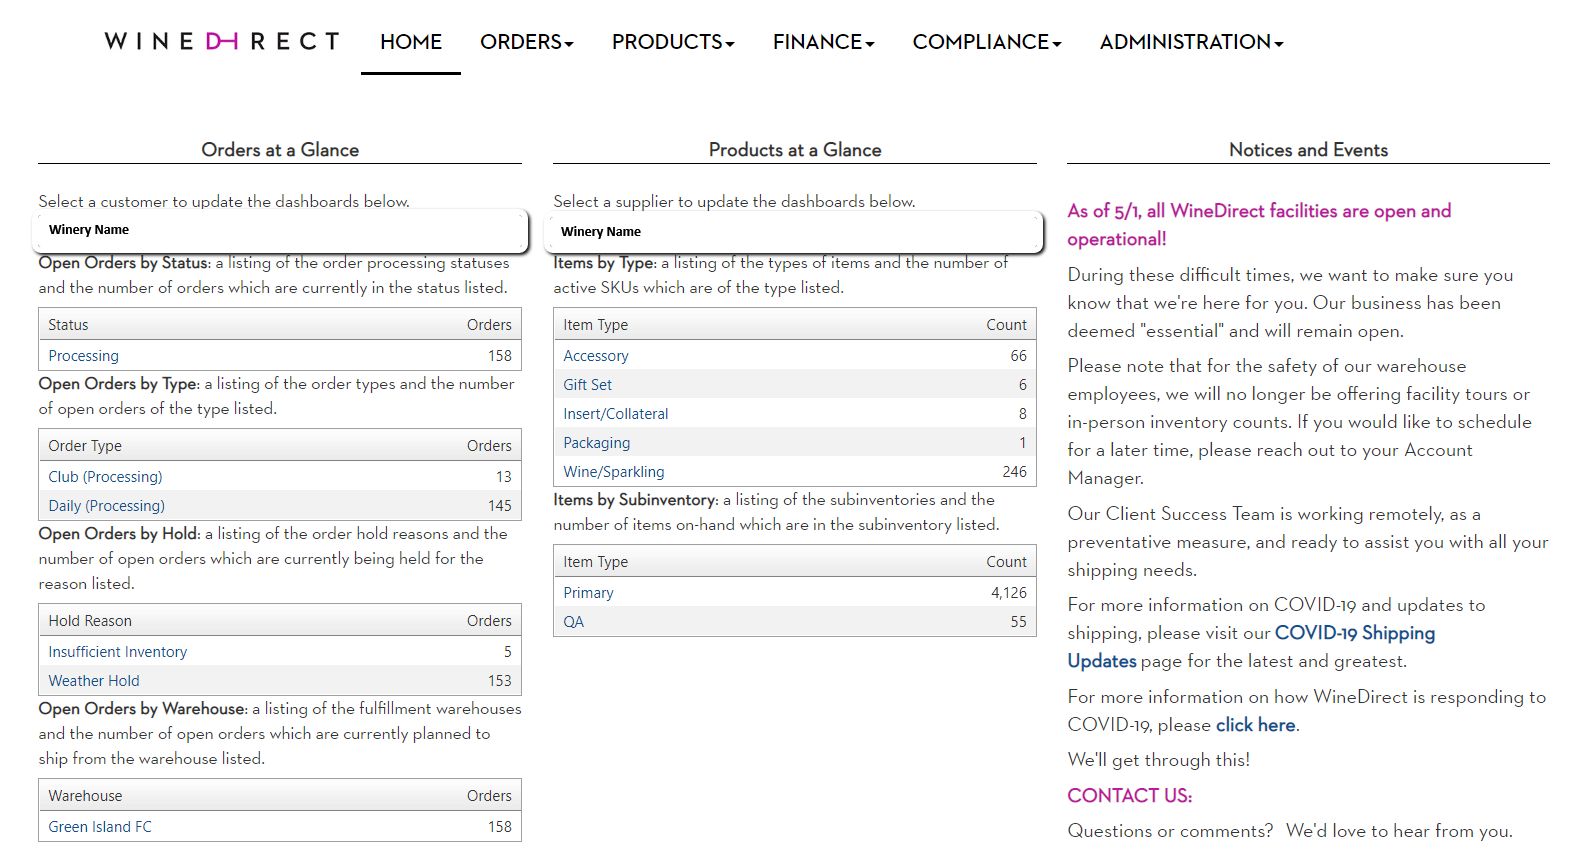The height and width of the screenshot is (856, 1575).
Task: Open the Primary subinventory
Action: 588,593
